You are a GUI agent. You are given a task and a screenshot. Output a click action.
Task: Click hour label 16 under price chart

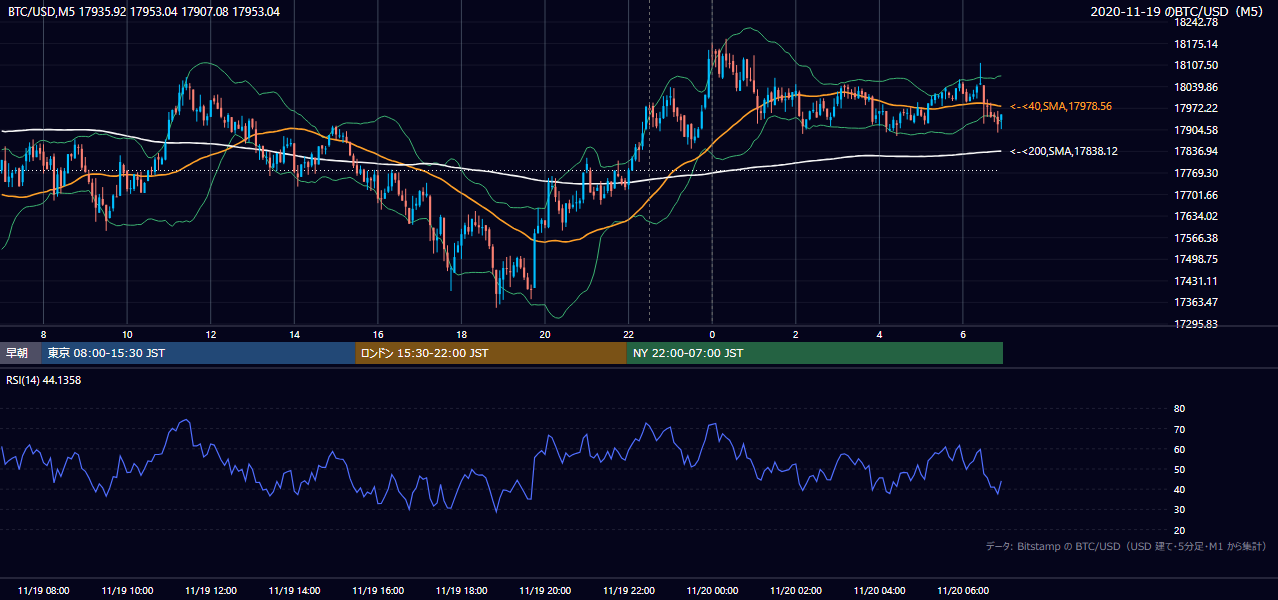(378, 334)
